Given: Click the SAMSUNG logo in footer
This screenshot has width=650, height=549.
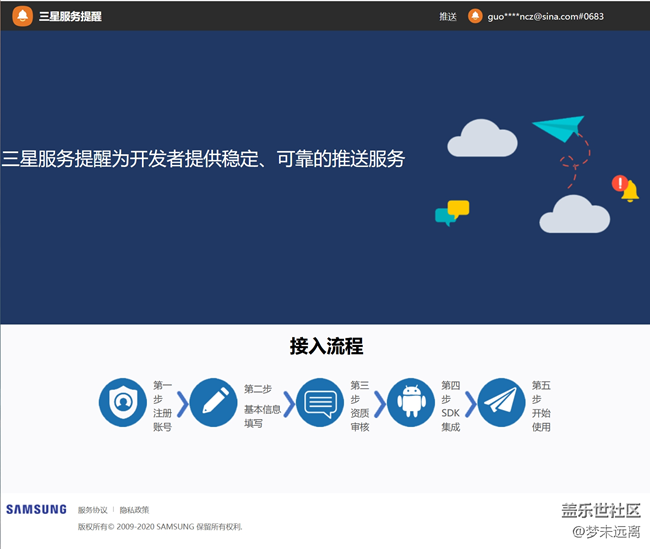Looking at the screenshot, I should [36, 510].
